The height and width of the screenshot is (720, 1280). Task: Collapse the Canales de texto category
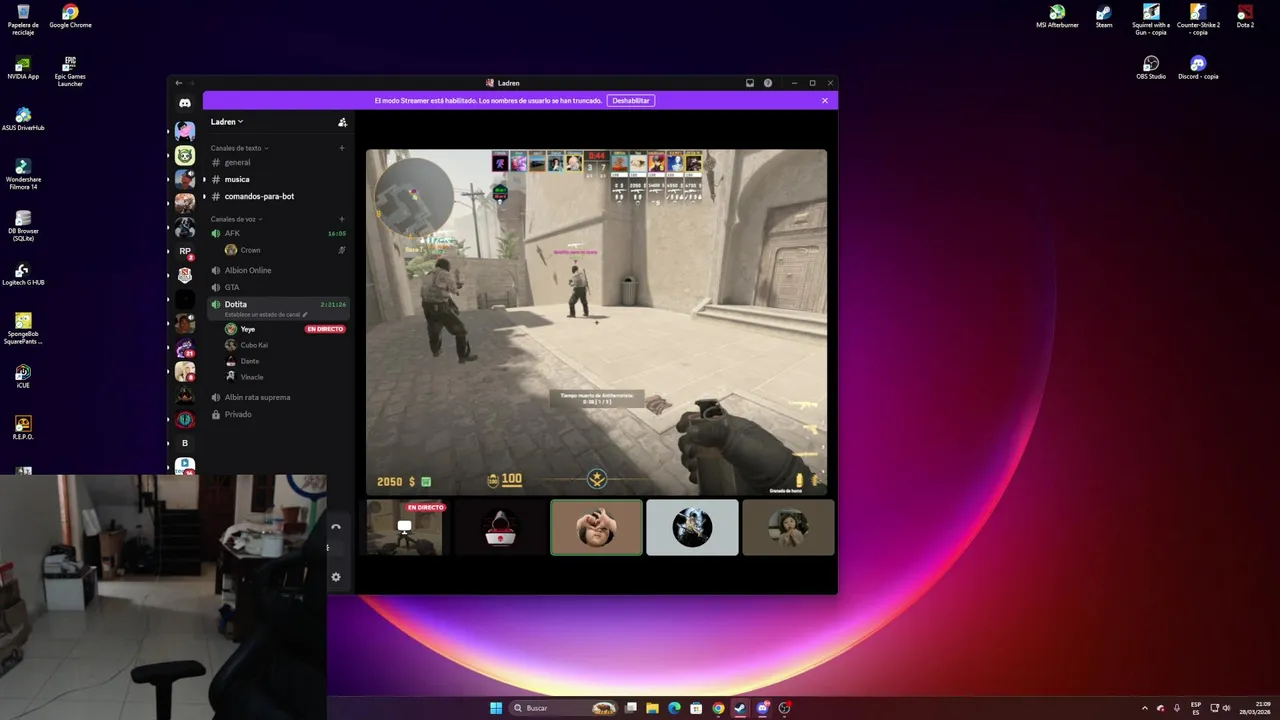(x=239, y=148)
